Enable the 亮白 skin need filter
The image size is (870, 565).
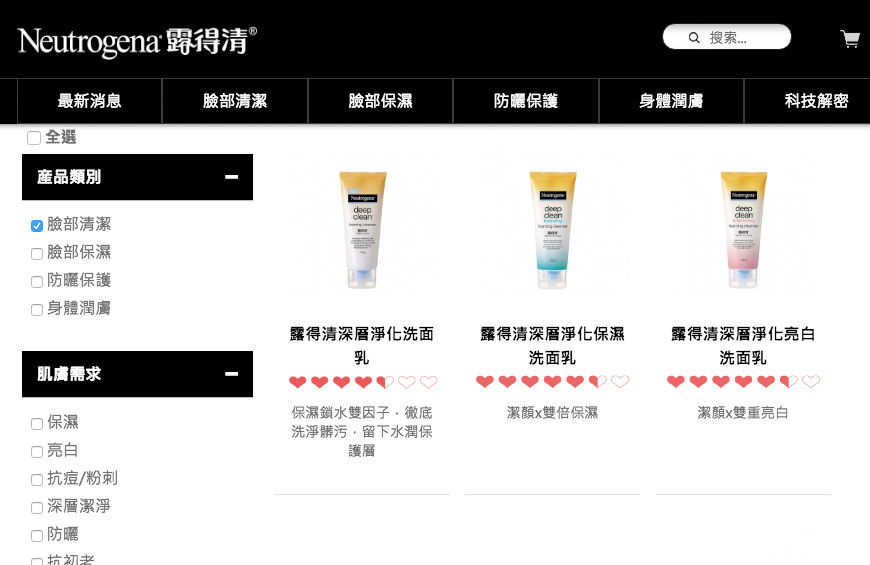pos(37,451)
